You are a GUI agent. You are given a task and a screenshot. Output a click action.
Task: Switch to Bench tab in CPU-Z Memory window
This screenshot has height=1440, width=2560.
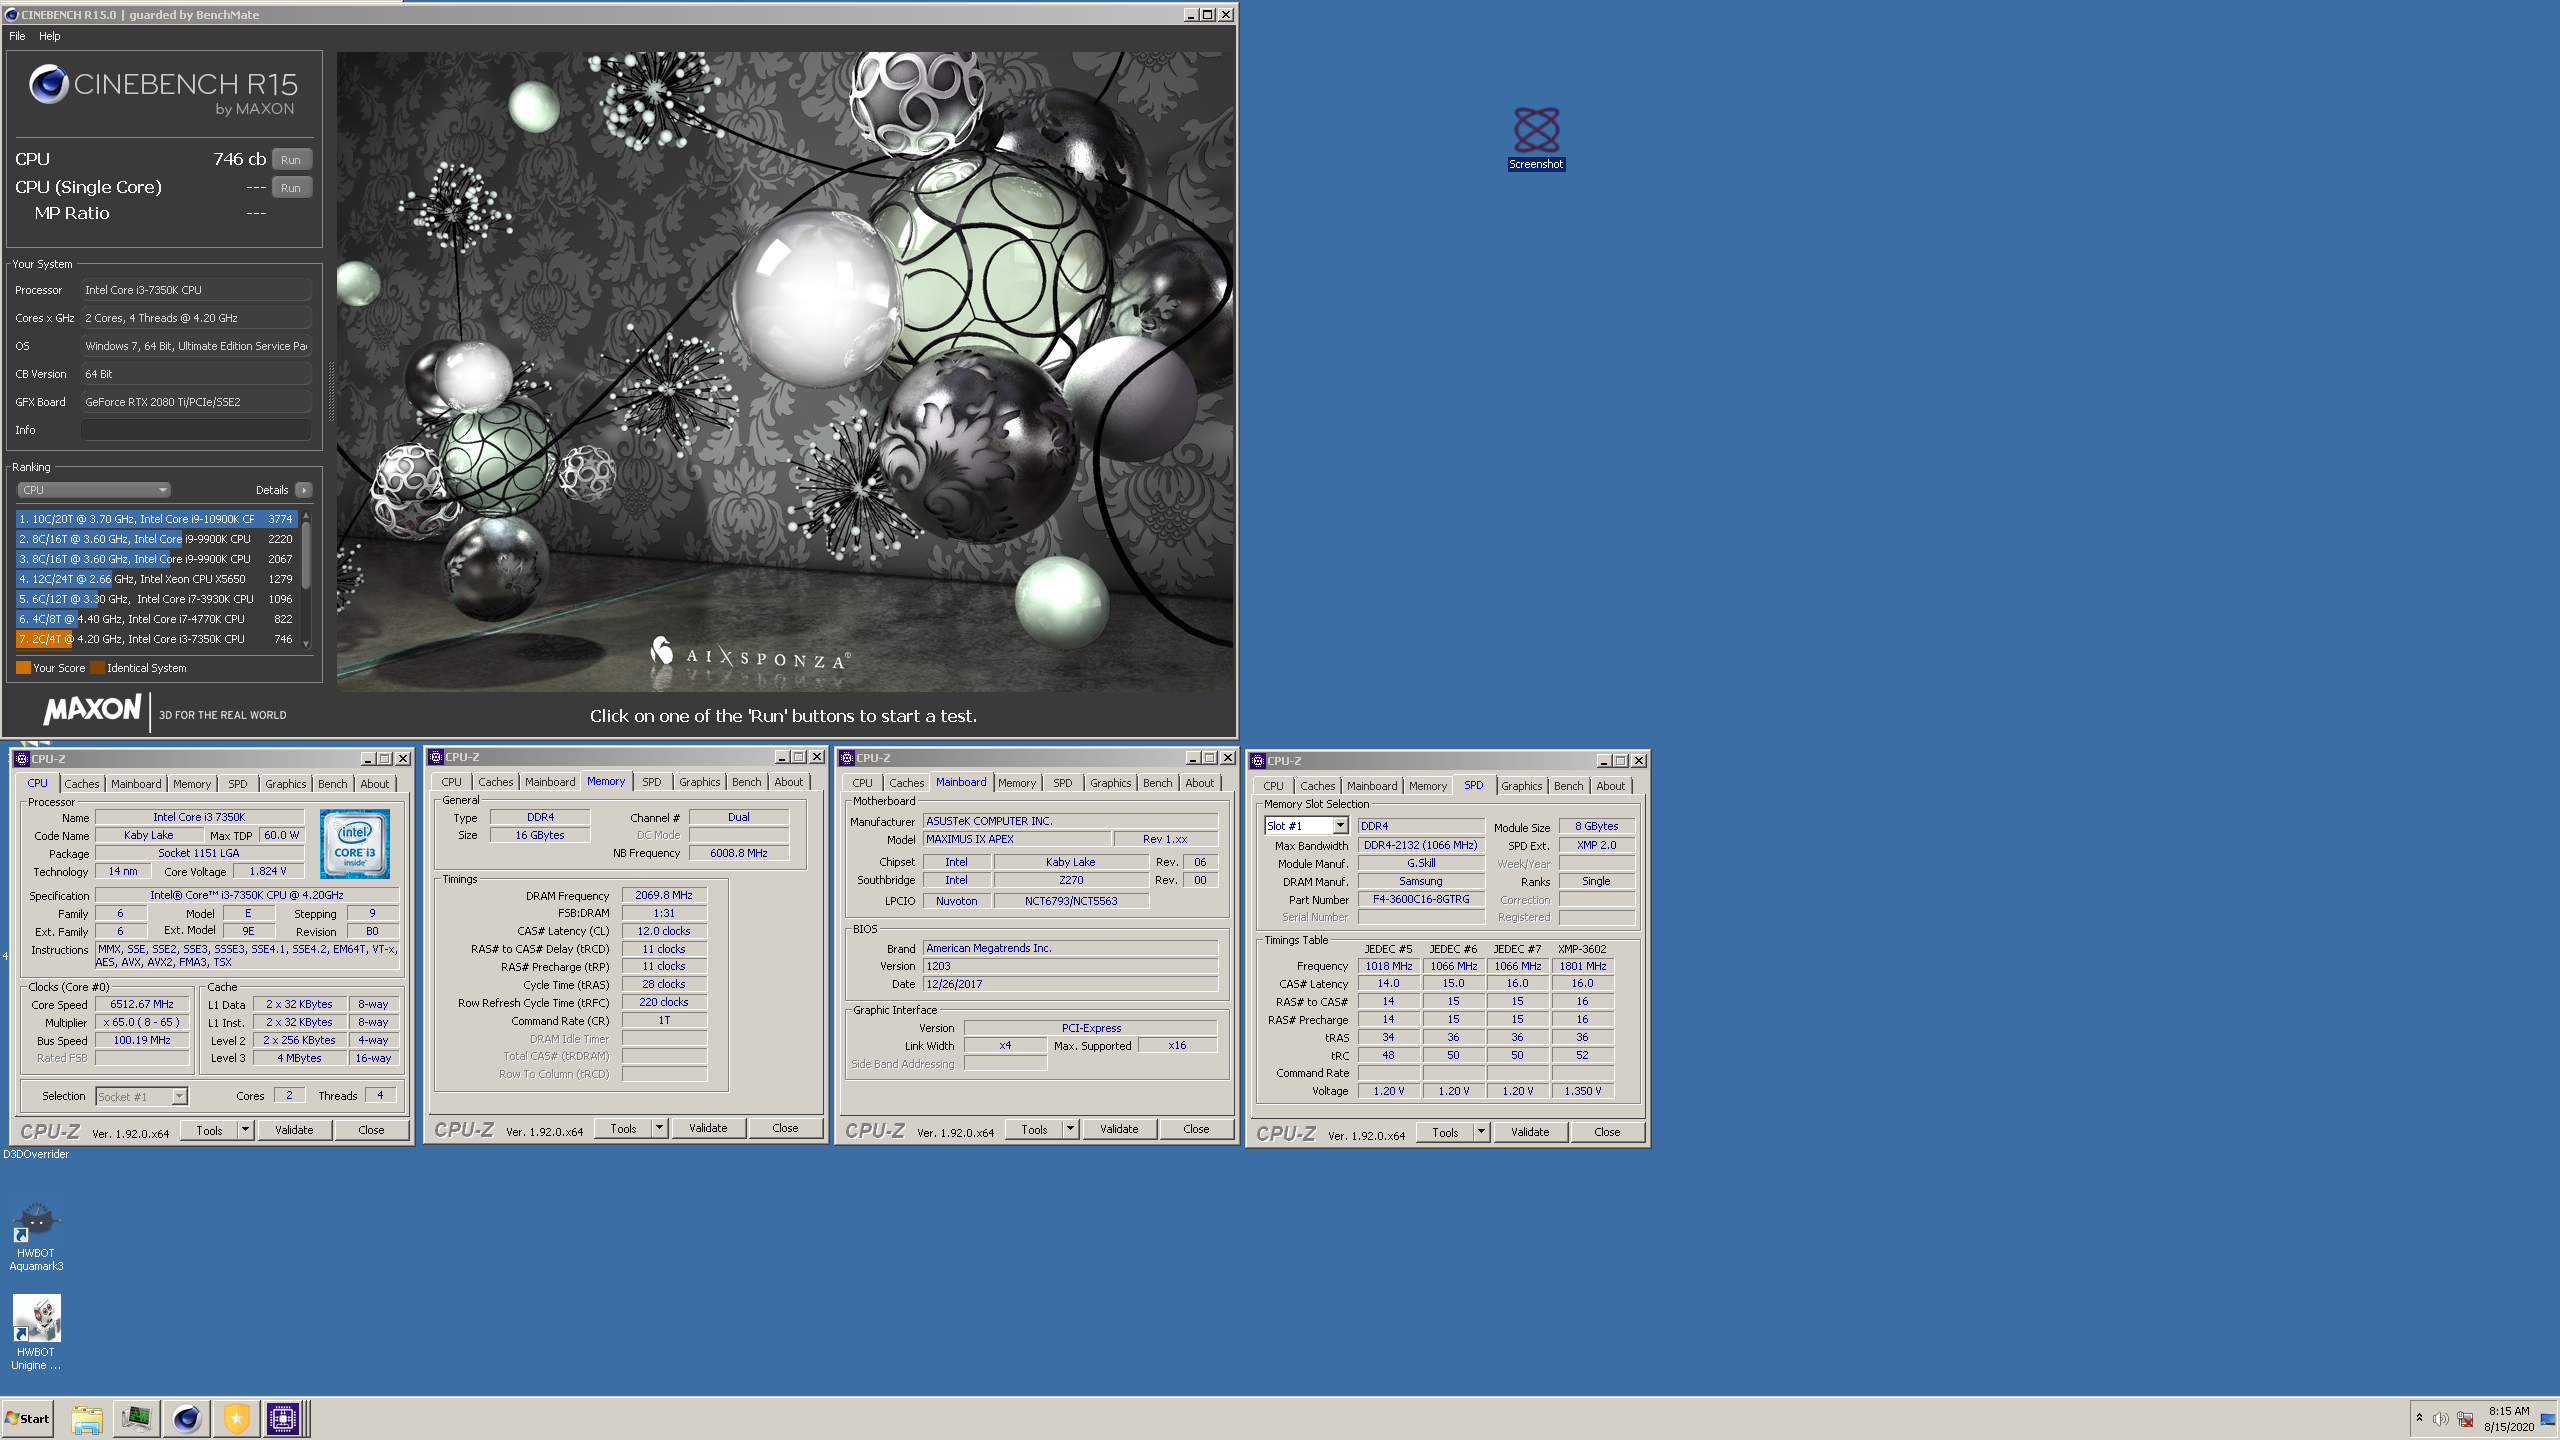pyautogui.click(x=746, y=782)
